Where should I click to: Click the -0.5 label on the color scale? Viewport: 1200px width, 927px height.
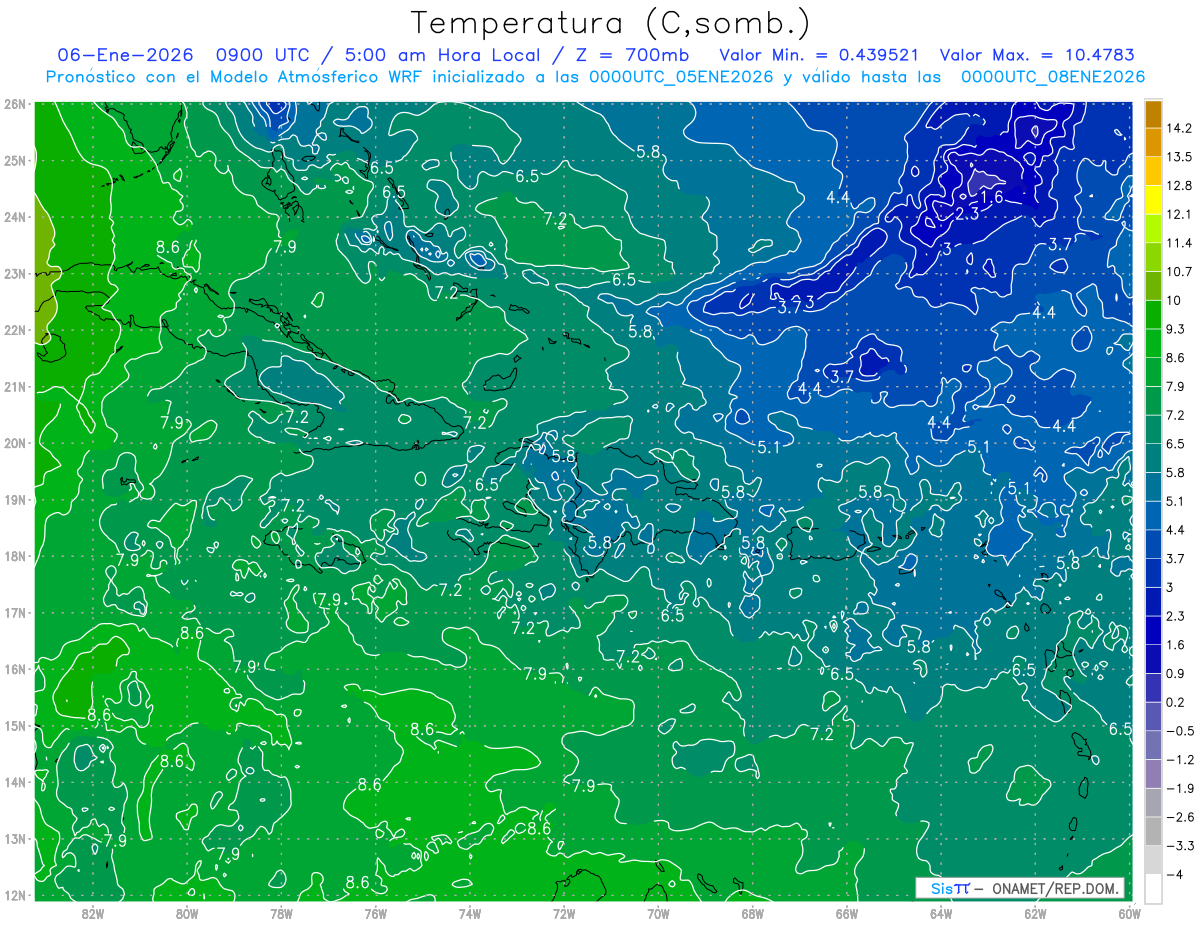(x=1180, y=731)
